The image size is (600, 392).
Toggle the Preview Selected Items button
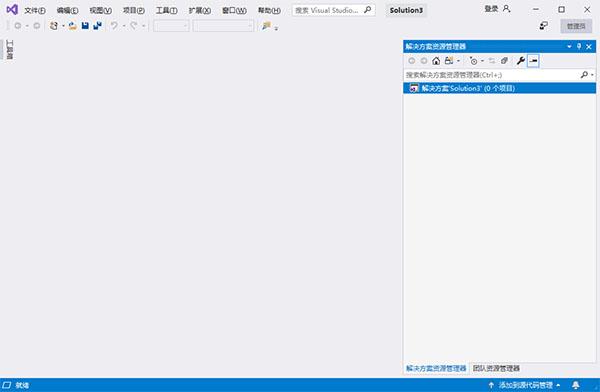(x=533, y=60)
